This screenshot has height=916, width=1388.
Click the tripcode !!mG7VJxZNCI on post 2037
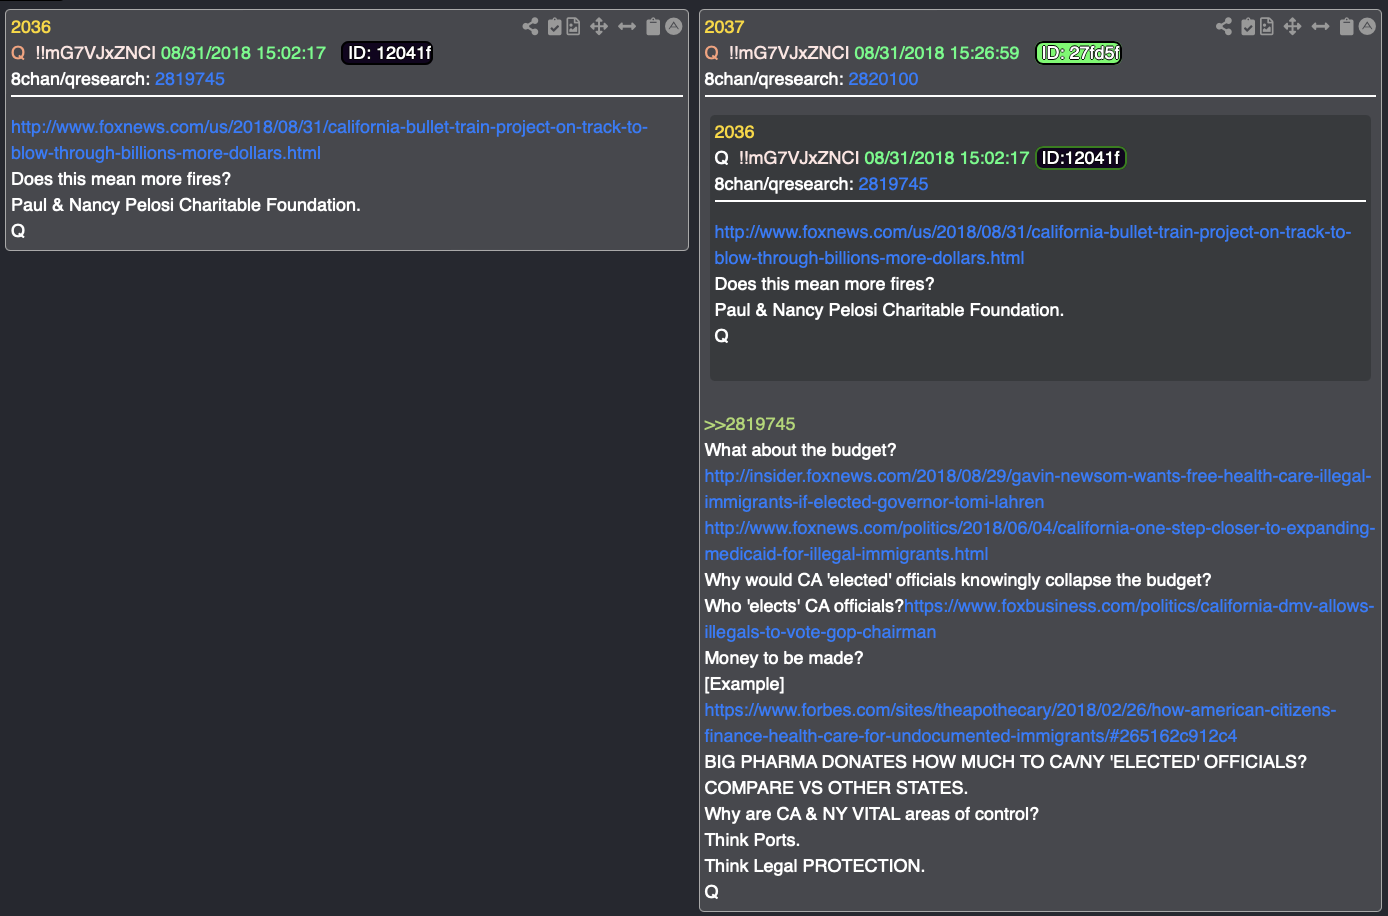click(789, 53)
